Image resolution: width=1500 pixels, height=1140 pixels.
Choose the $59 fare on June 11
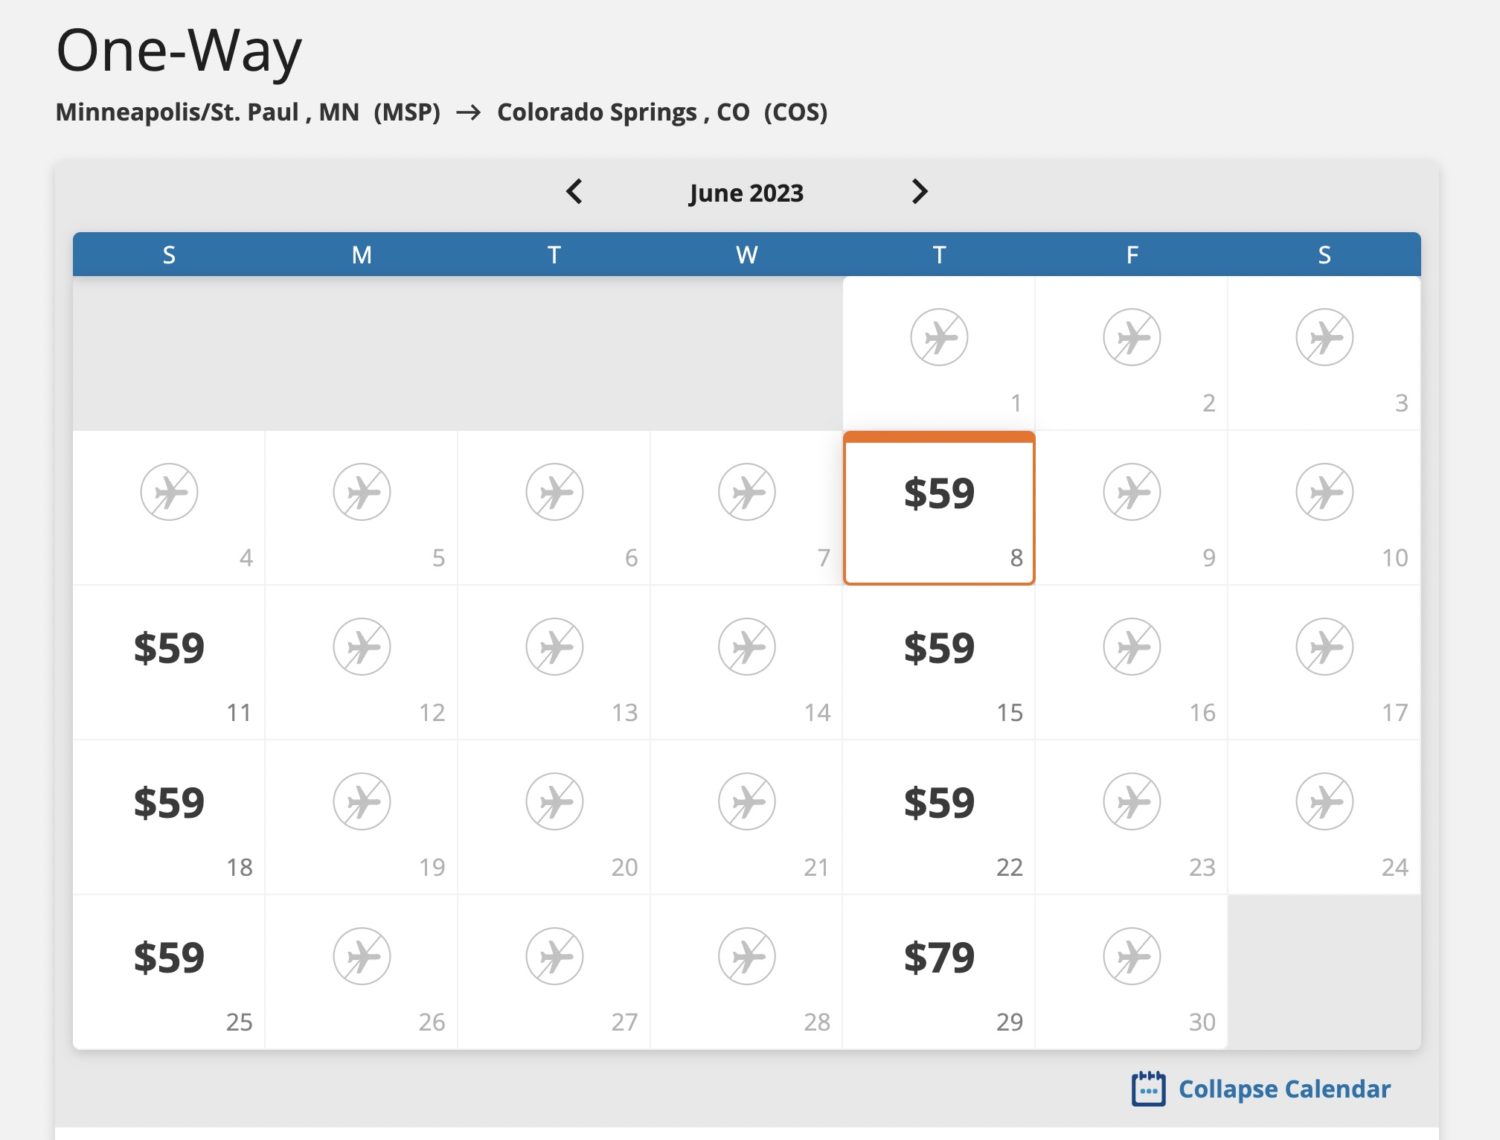tap(169, 649)
